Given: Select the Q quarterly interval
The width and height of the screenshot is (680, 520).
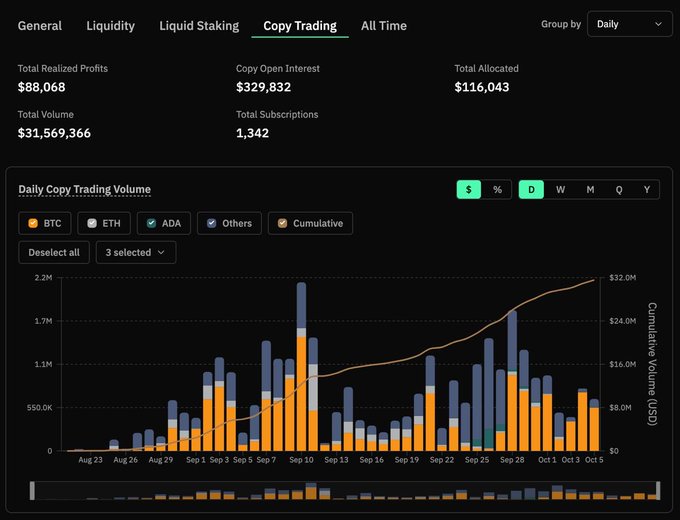Looking at the screenshot, I should point(619,190).
